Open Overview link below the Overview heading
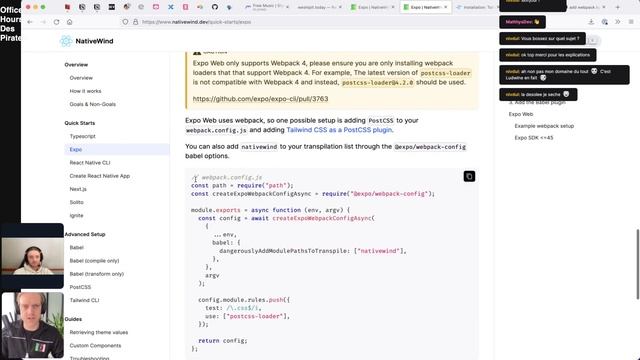 (x=81, y=78)
